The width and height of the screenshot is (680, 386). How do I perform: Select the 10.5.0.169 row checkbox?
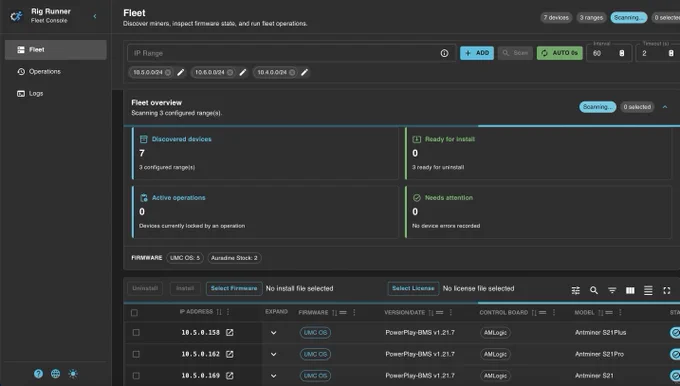point(136,376)
